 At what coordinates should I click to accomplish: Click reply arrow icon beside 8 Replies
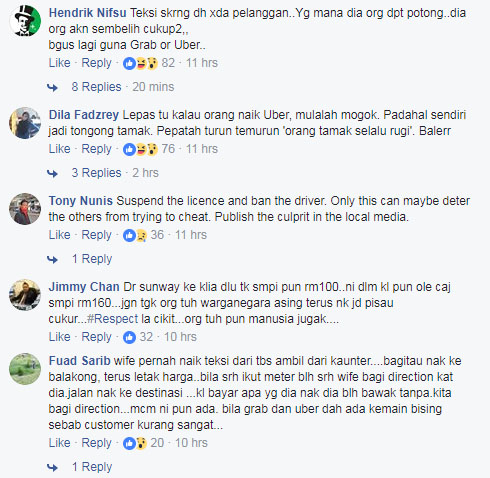point(52,87)
